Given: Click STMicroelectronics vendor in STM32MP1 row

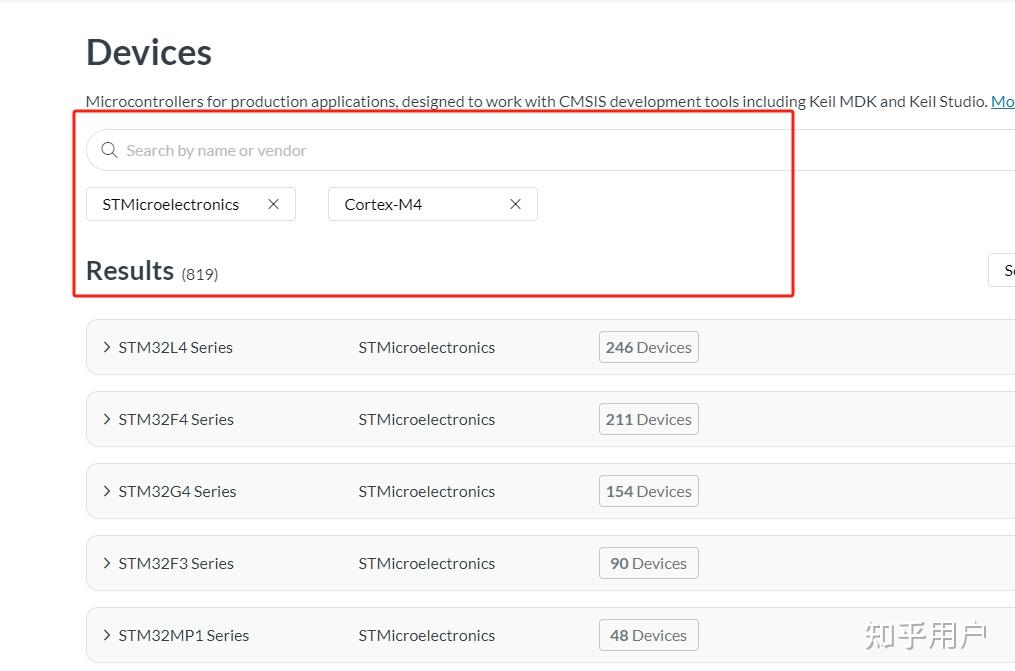Looking at the screenshot, I should [426, 635].
